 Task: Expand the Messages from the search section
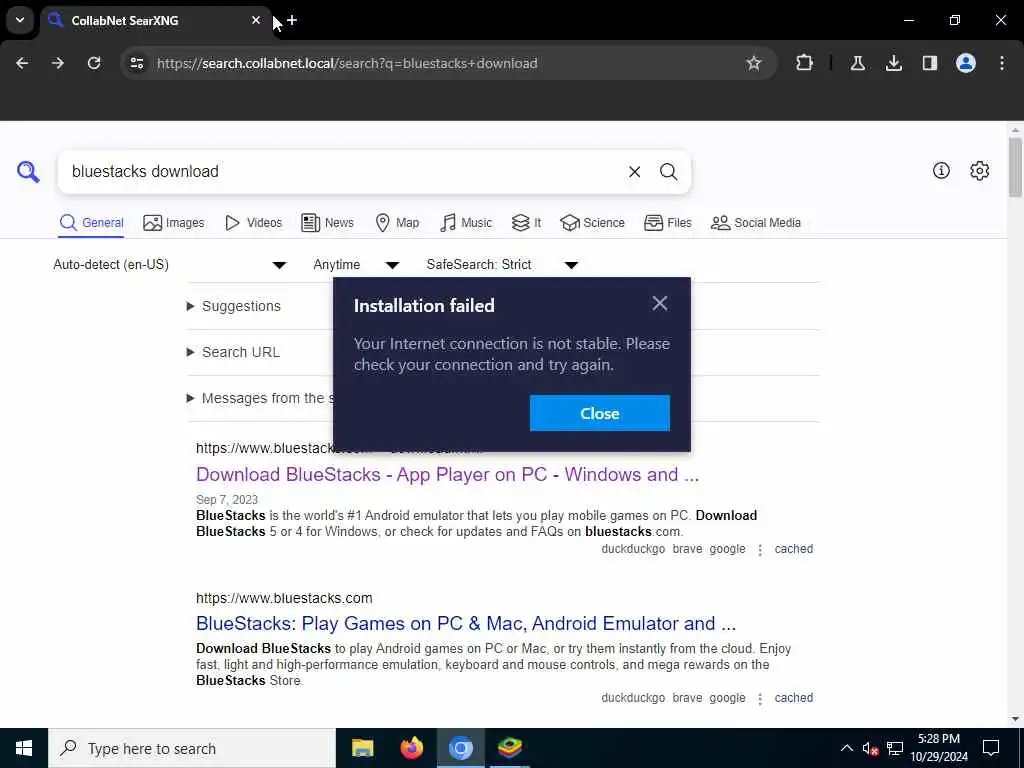click(261, 398)
